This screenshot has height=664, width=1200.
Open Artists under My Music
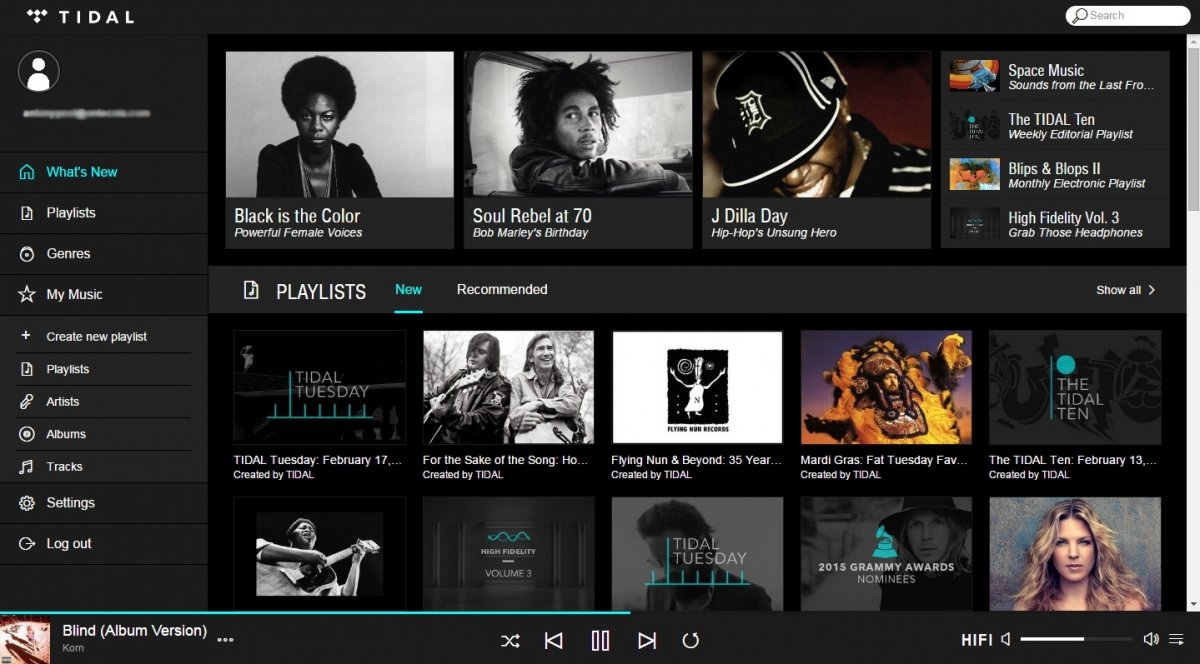pyautogui.click(x=104, y=401)
